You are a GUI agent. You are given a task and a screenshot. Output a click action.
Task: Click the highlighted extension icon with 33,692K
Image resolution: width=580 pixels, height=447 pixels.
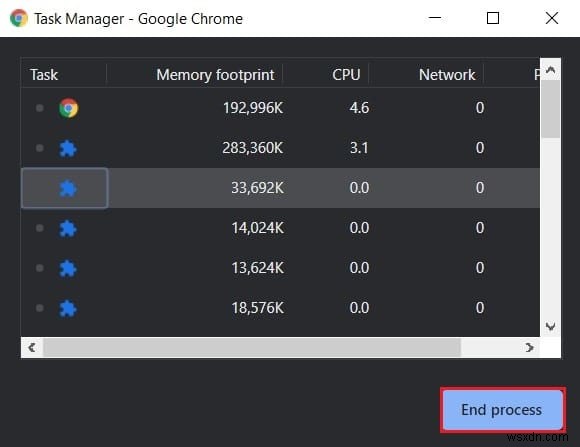(68, 188)
